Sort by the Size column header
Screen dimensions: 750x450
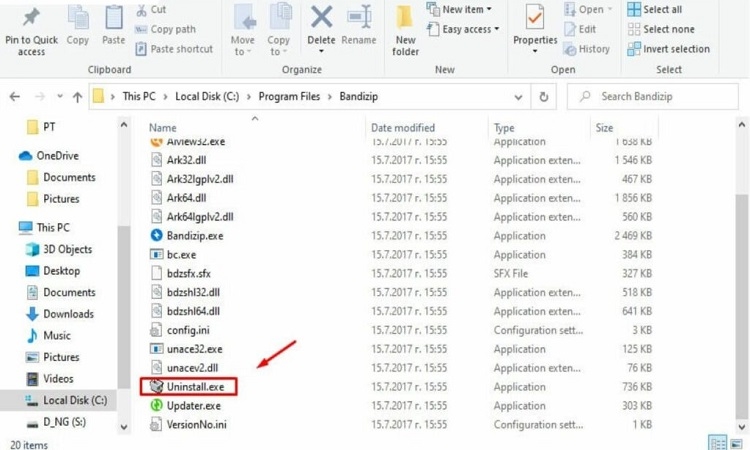pyautogui.click(x=605, y=128)
